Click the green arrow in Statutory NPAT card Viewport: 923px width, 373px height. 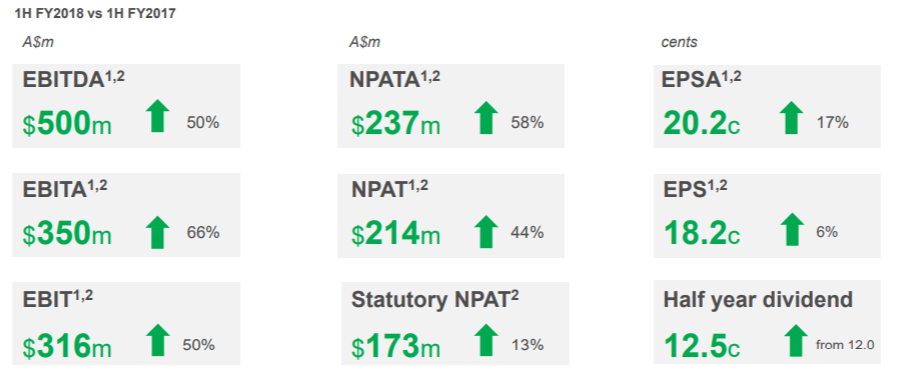point(486,340)
